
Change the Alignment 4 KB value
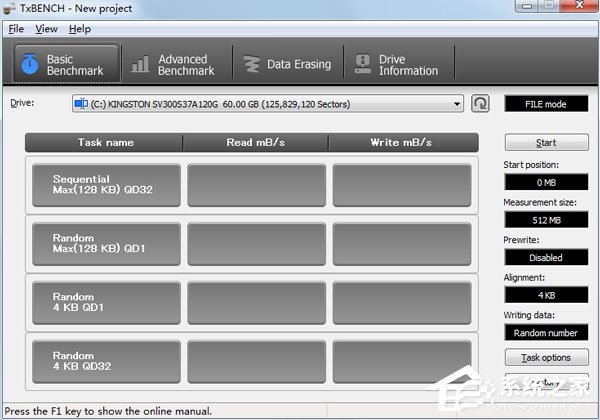[x=546, y=295]
